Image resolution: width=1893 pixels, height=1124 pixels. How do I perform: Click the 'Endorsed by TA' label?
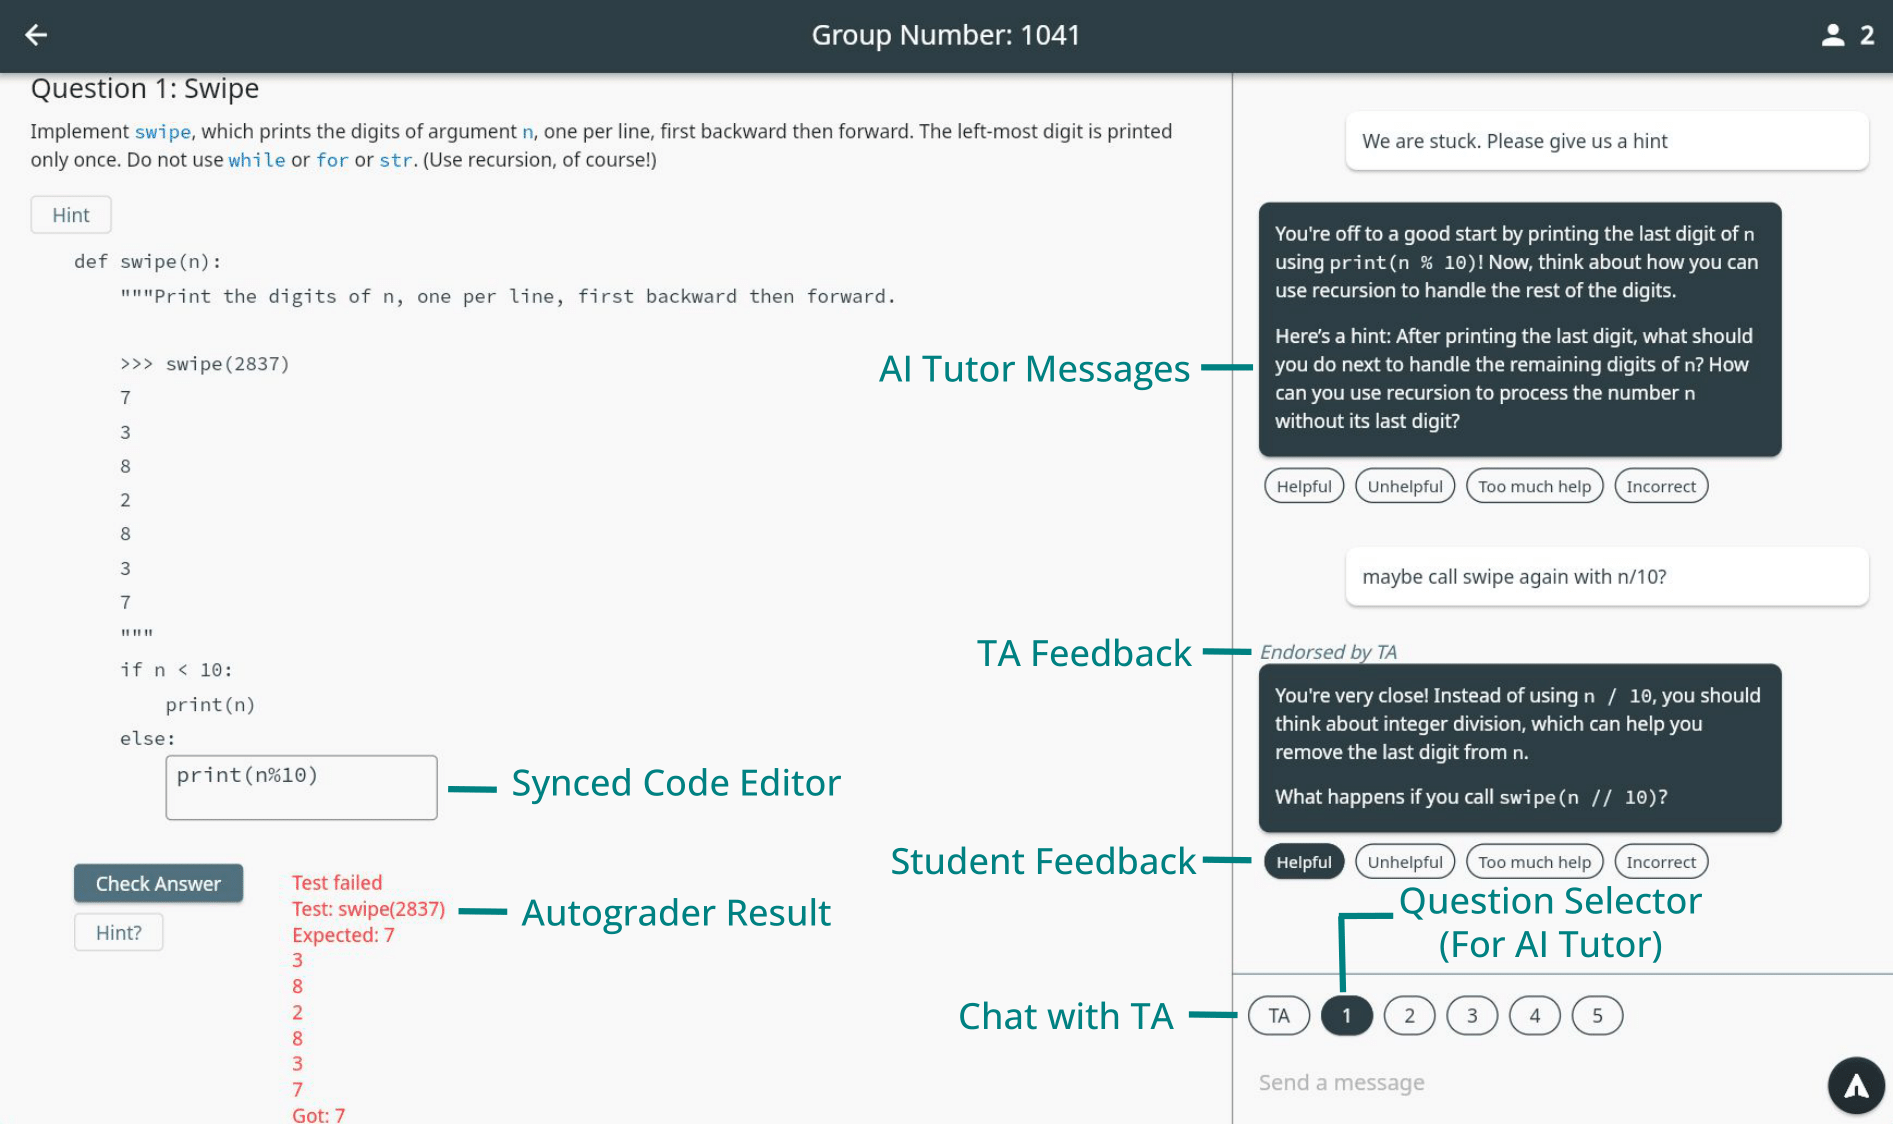(1328, 652)
